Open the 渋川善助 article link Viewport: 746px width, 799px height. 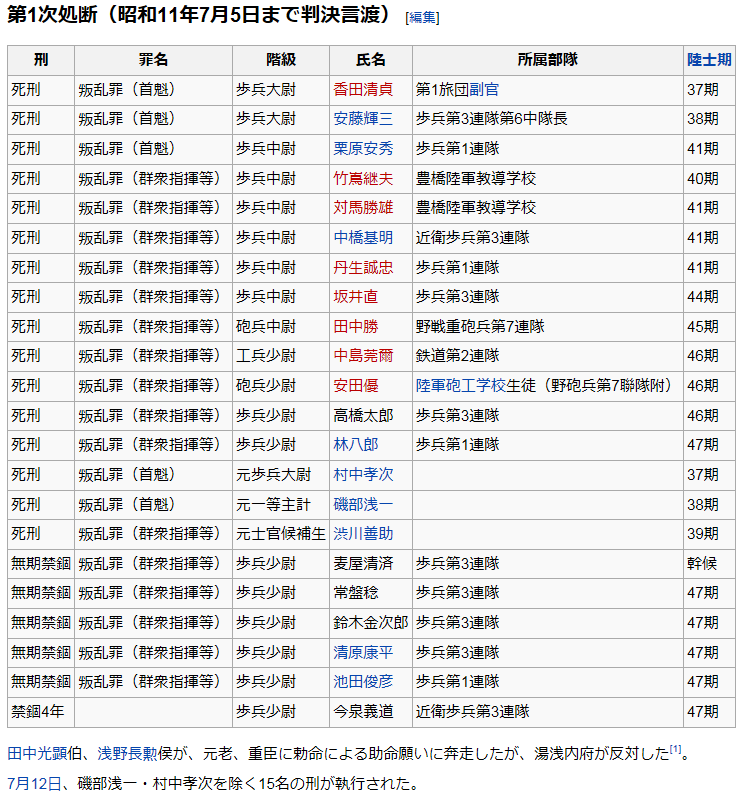coord(363,534)
